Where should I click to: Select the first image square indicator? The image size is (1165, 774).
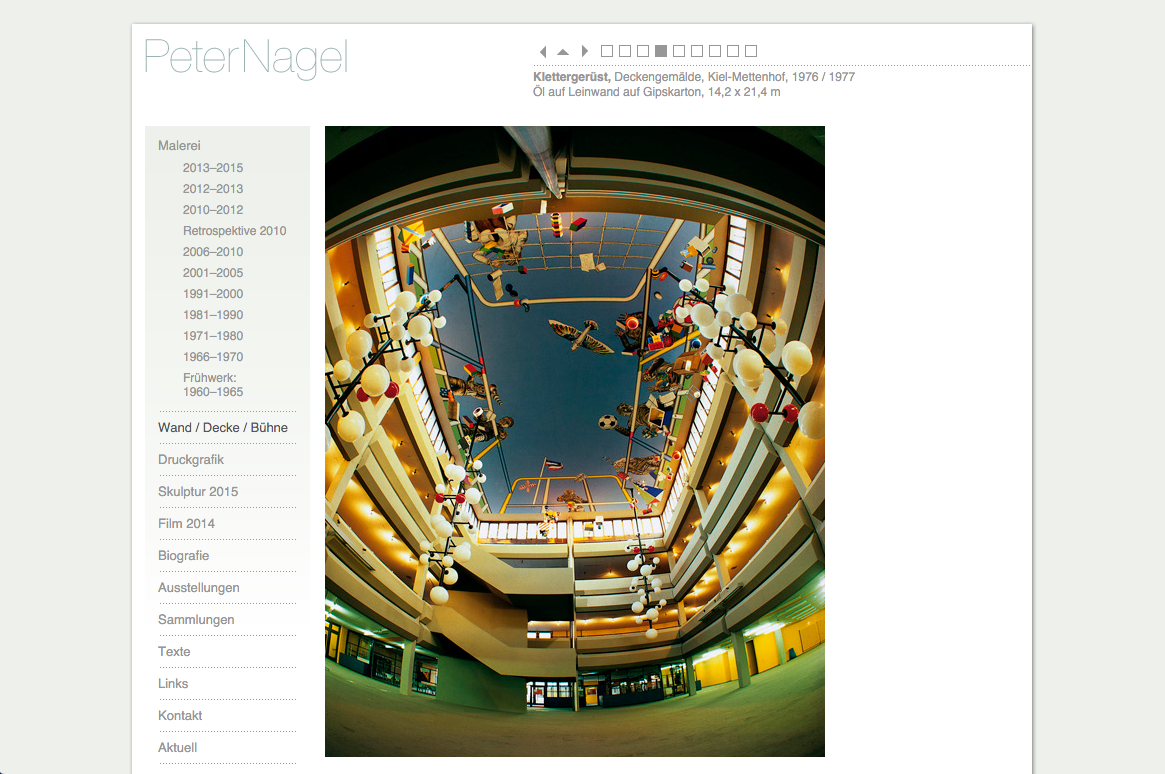pyautogui.click(x=607, y=51)
